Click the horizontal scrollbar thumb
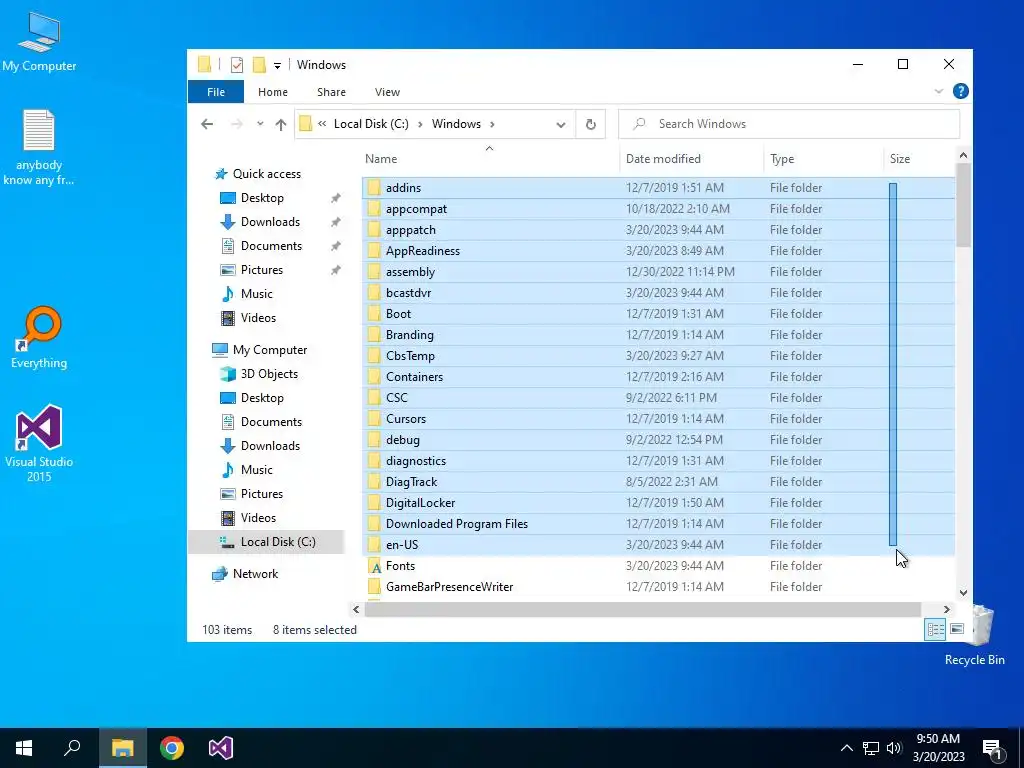The image size is (1024, 768). click(643, 609)
